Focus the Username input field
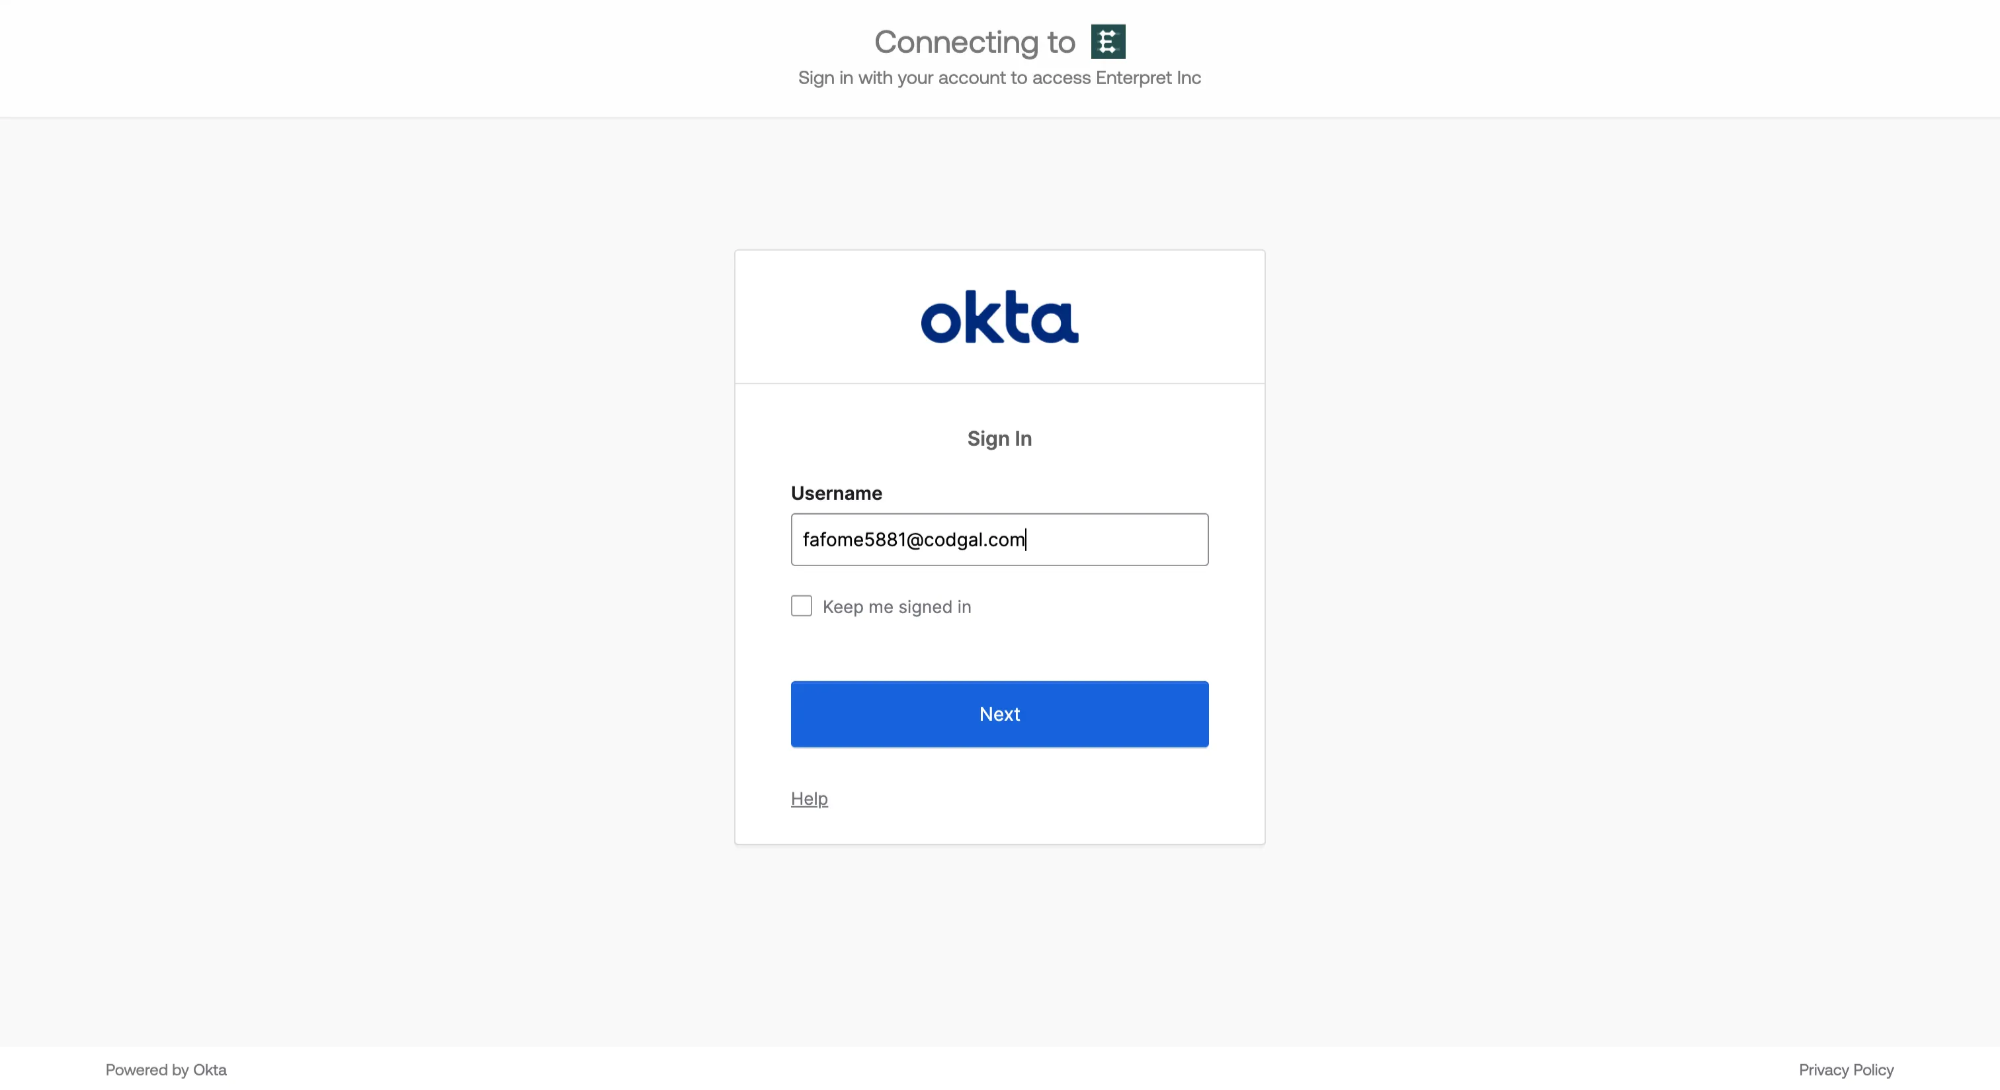Screen dimensions: 2000x1090 [1000, 540]
